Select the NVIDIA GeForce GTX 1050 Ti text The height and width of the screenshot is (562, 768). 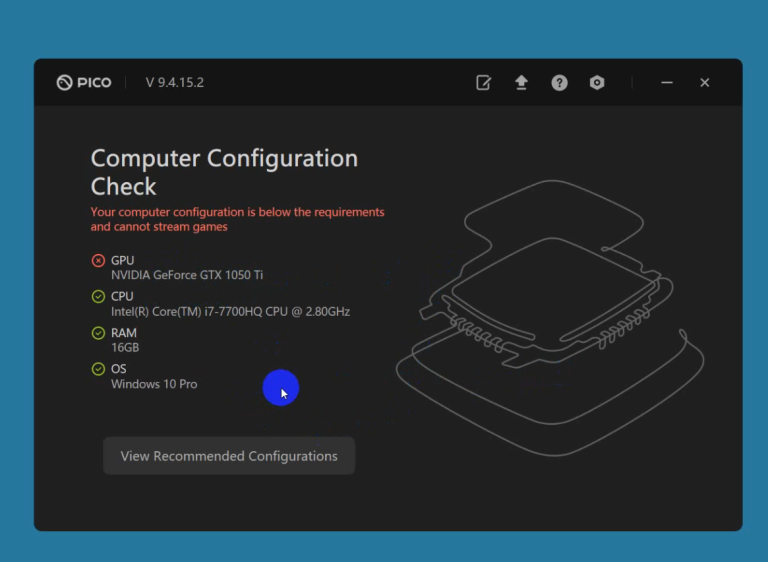coord(187,275)
